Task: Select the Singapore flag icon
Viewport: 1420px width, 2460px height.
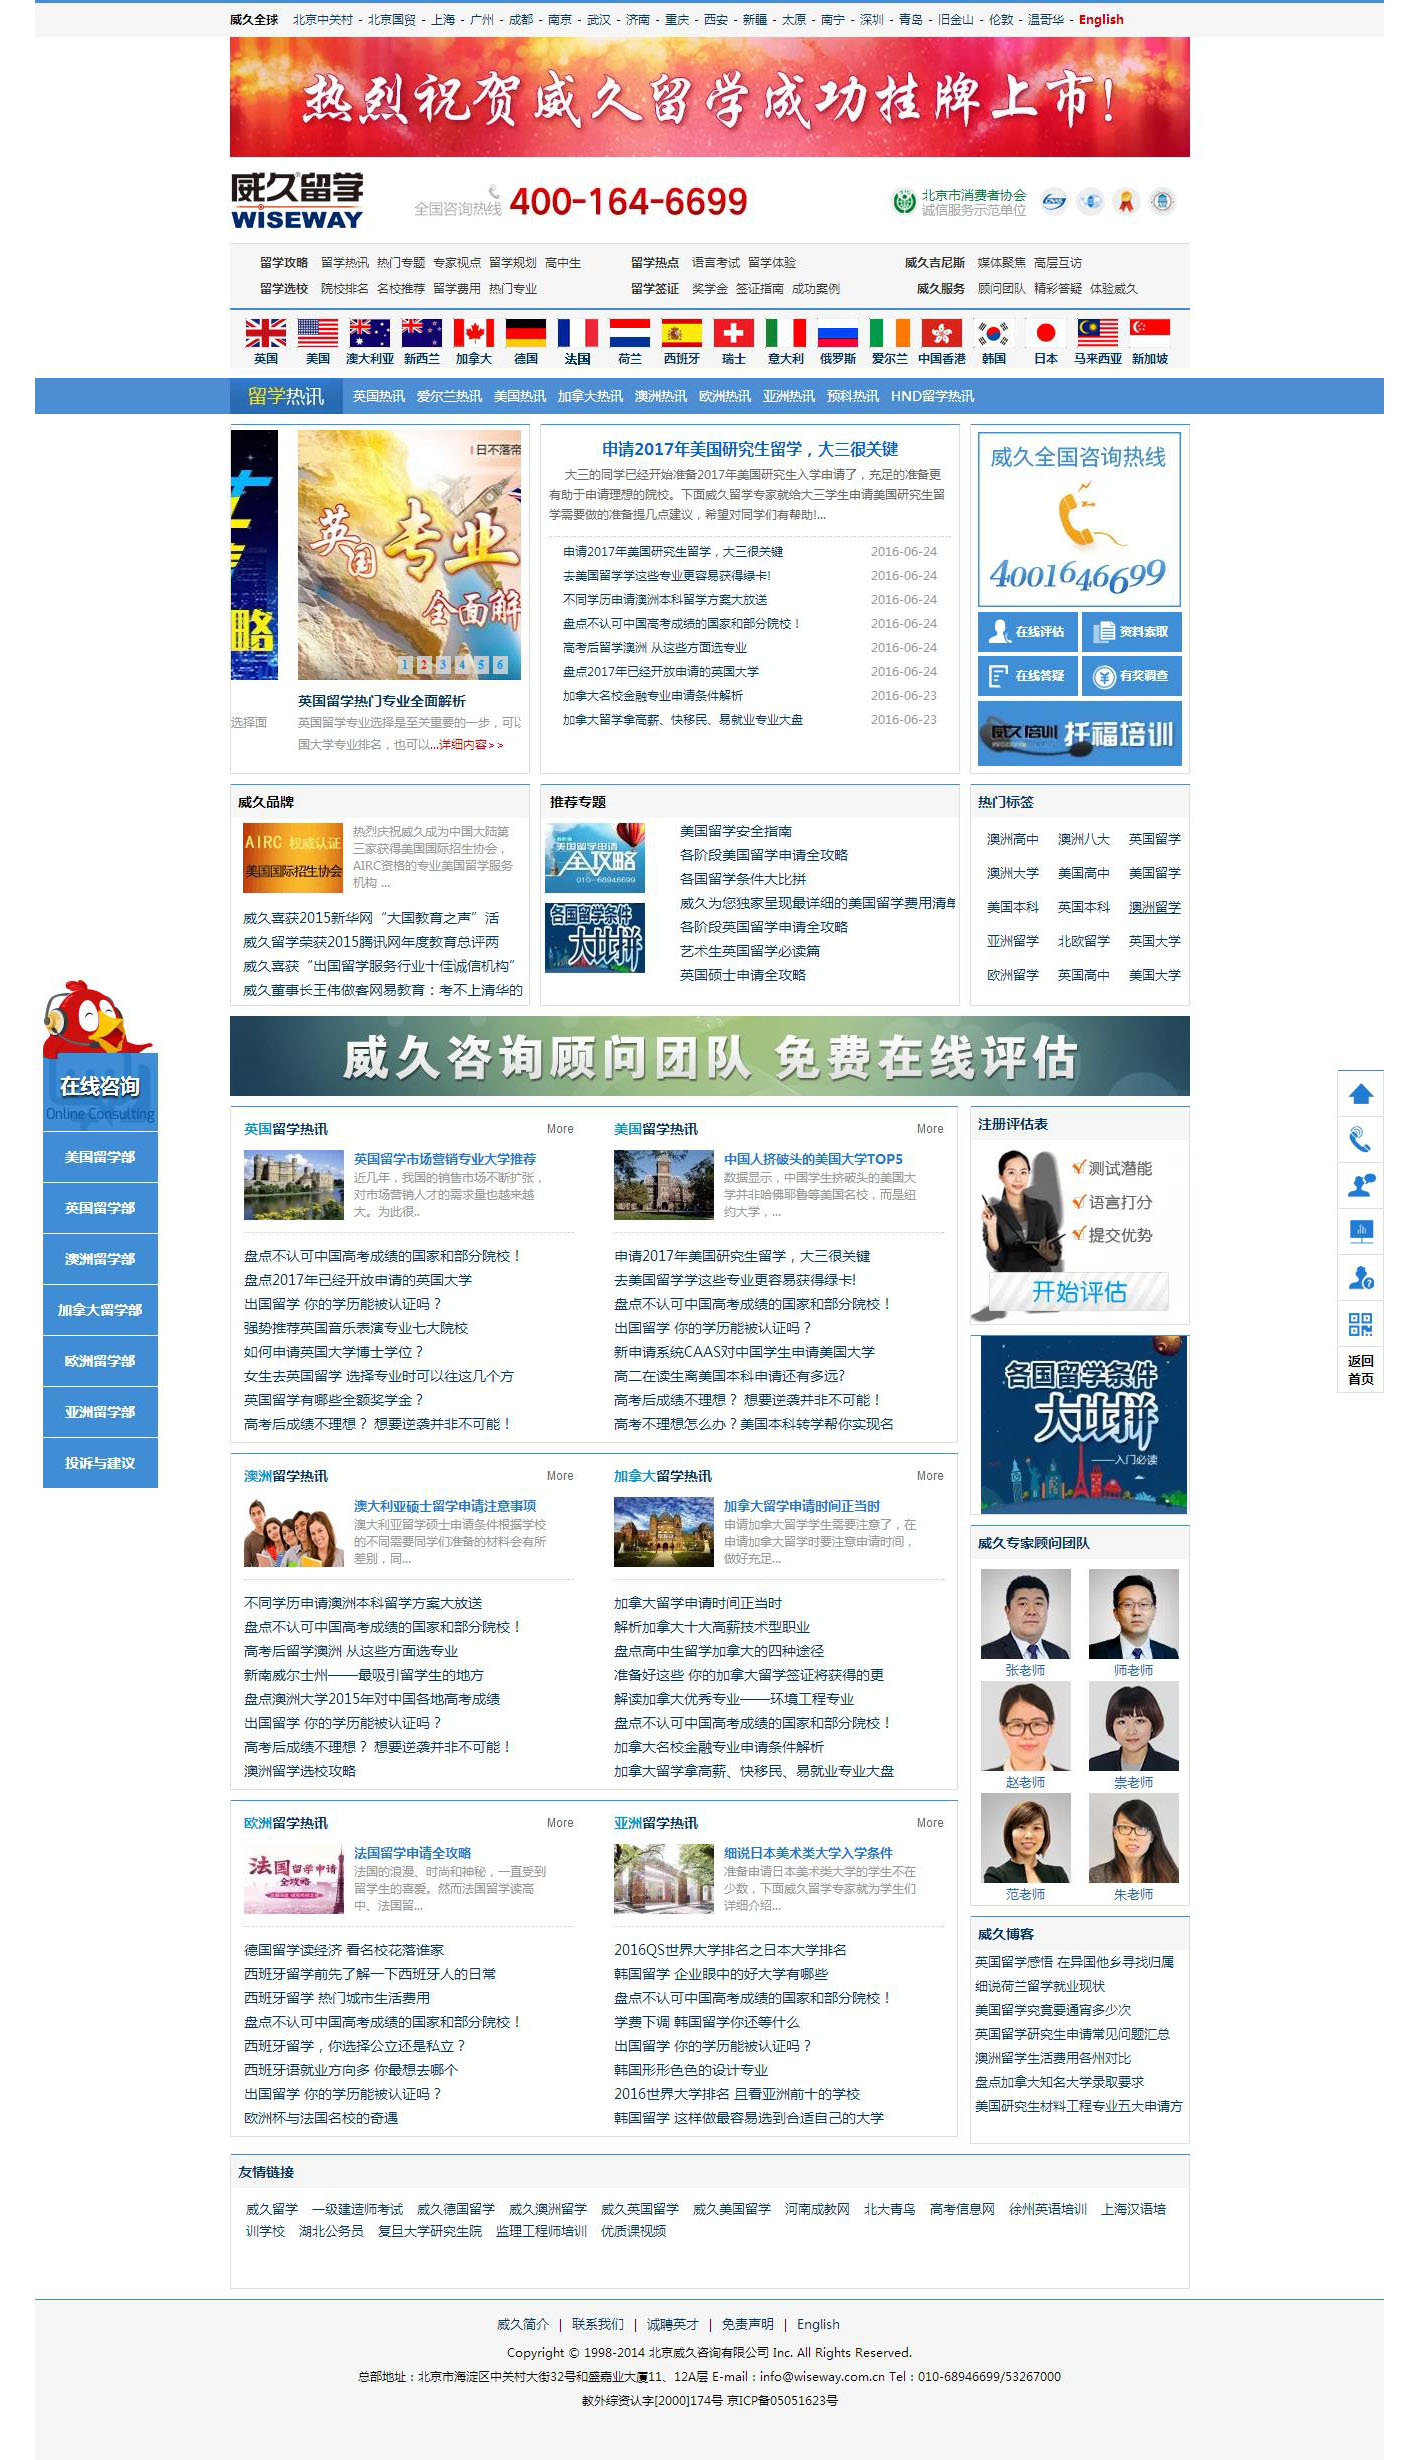Action: (1149, 332)
